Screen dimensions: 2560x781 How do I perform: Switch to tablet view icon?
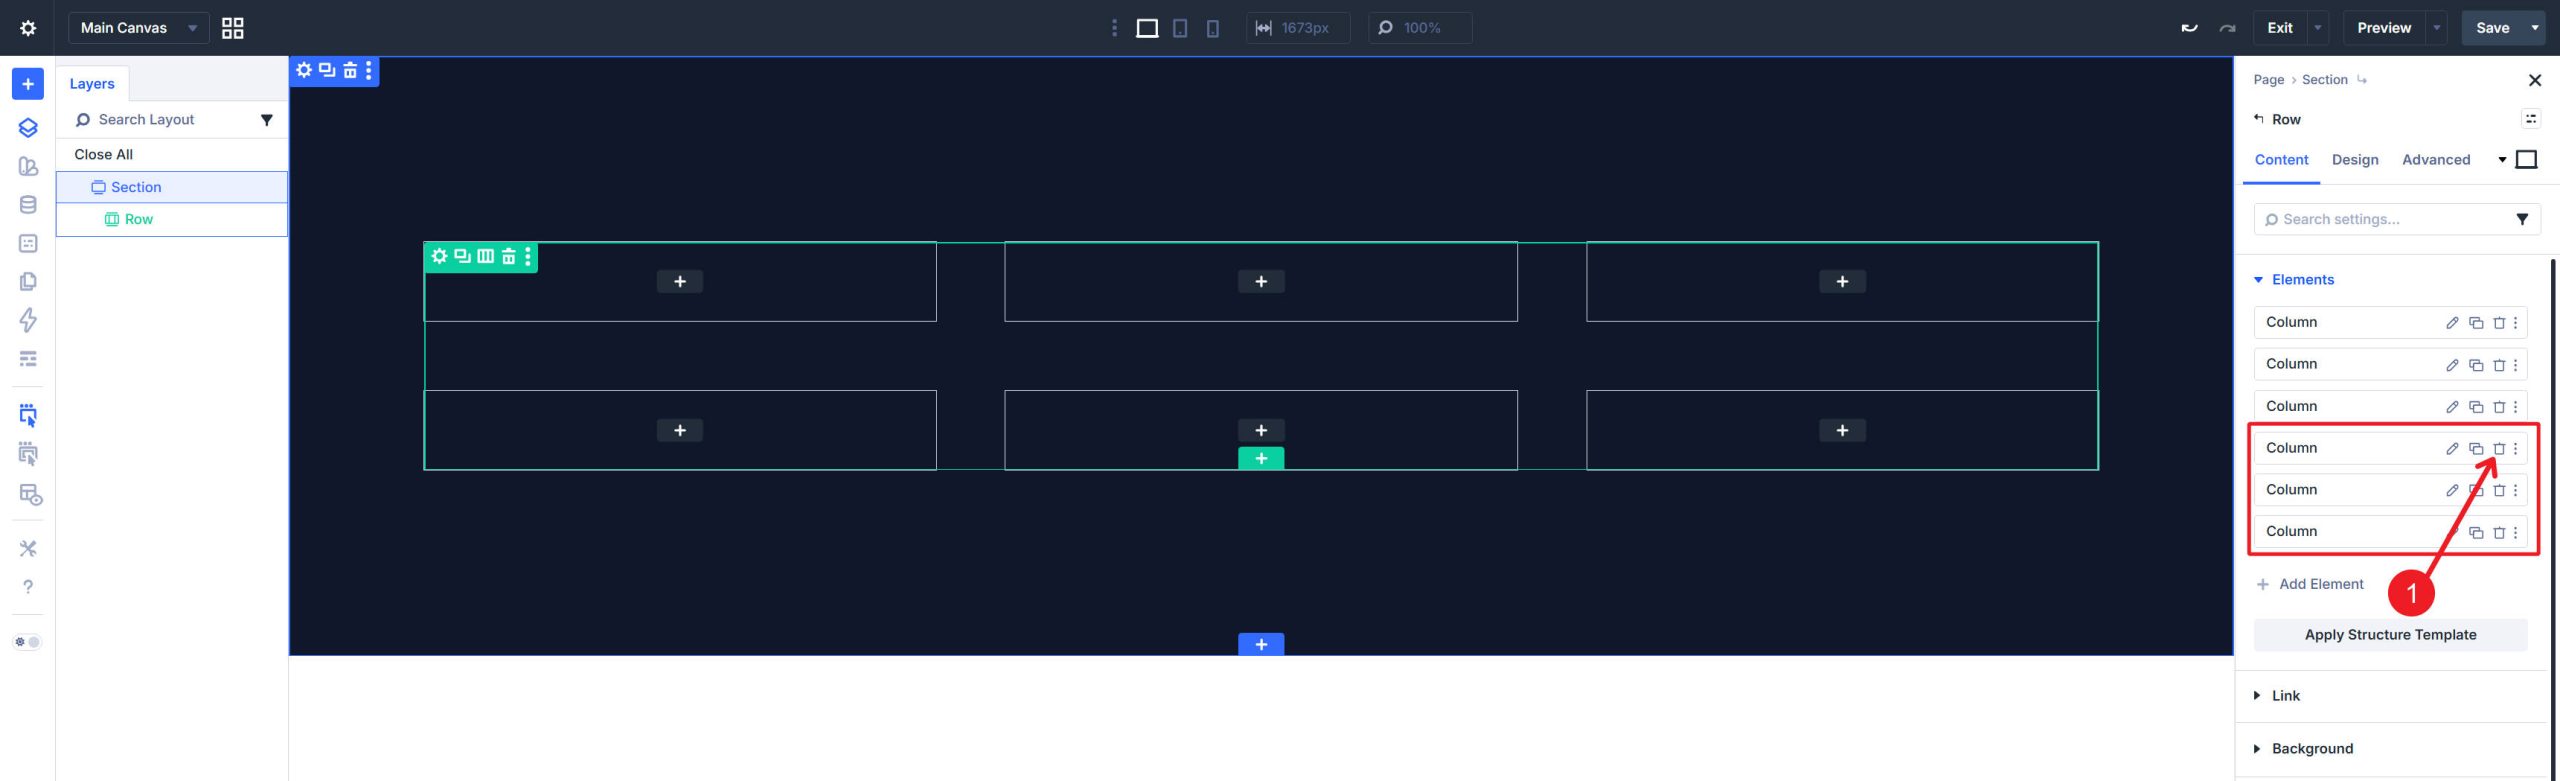pyautogui.click(x=1180, y=28)
